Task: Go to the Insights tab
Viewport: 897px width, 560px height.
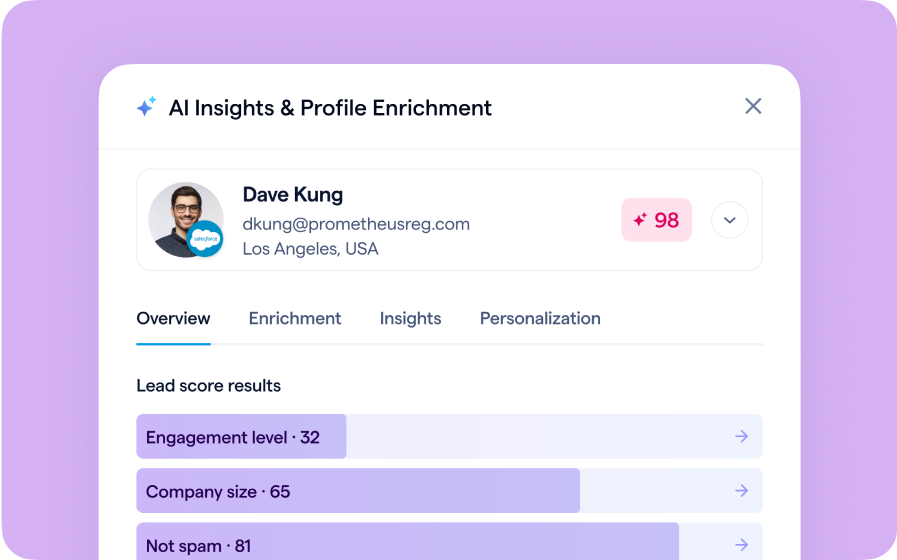Action: (410, 318)
